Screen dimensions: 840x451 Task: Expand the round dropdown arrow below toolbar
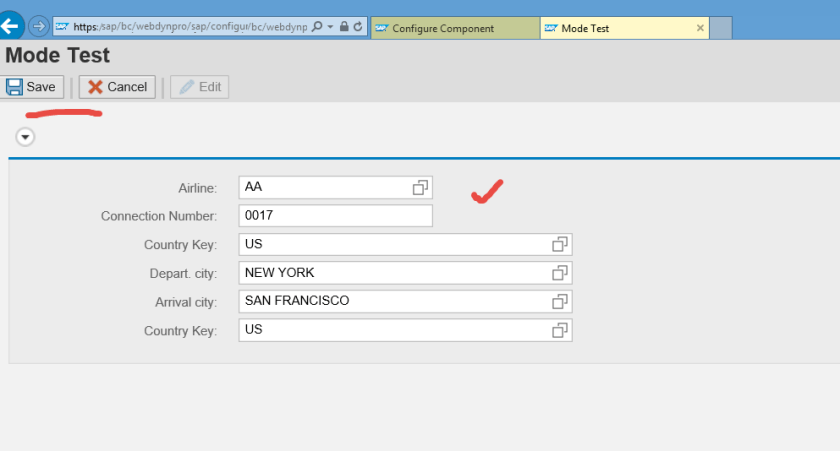pos(25,137)
